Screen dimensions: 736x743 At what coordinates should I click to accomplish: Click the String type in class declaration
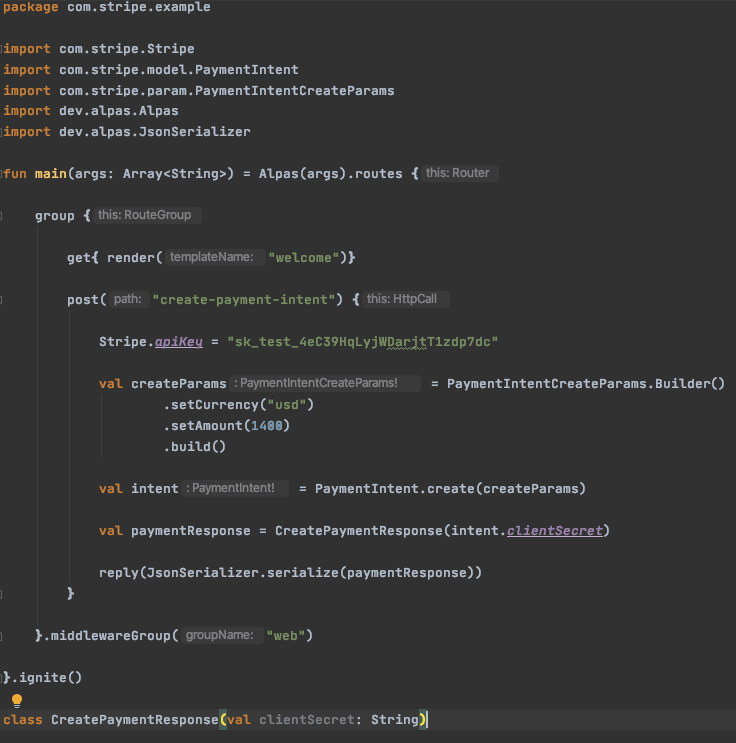(395, 719)
